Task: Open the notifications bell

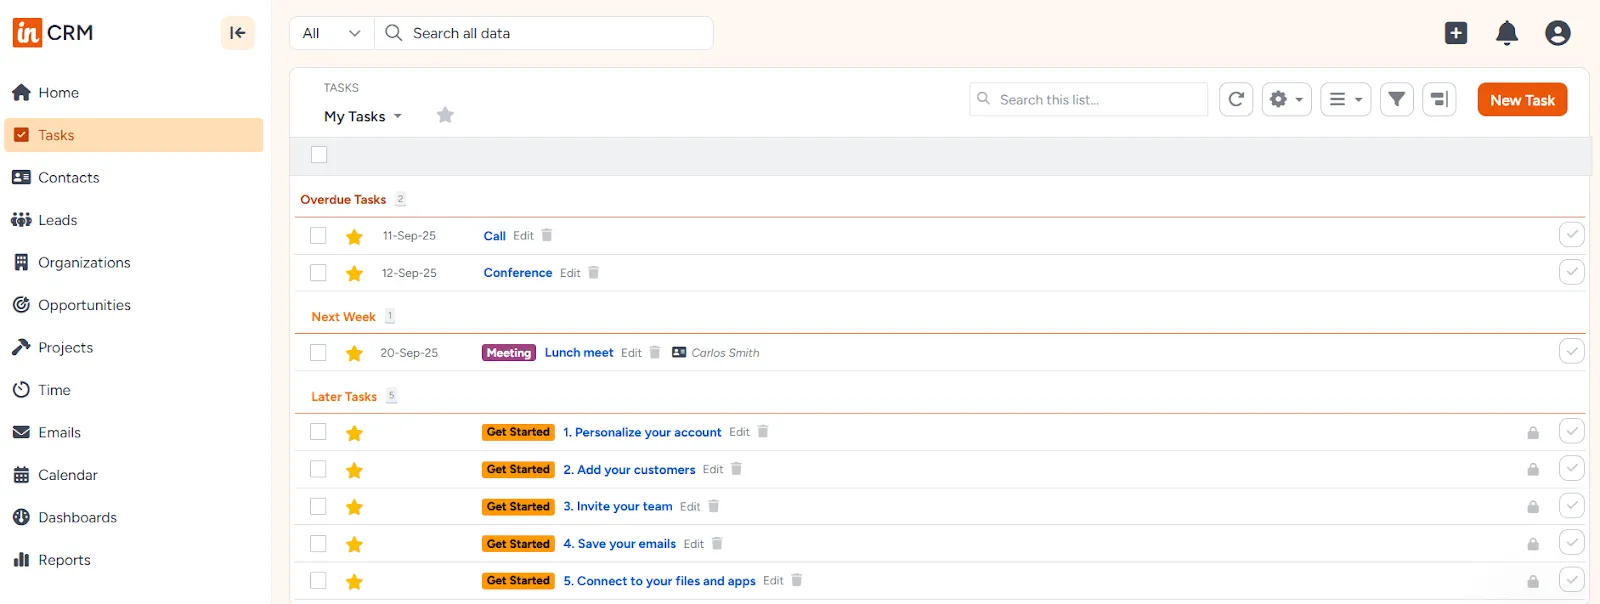Action: pos(1507,33)
